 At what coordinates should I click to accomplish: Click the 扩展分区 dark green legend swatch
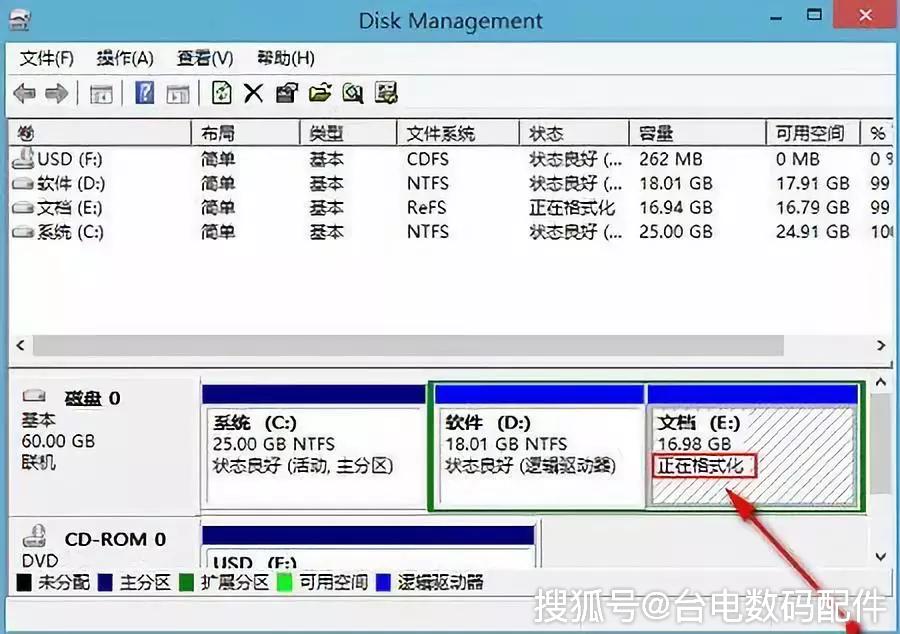(x=187, y=582)
